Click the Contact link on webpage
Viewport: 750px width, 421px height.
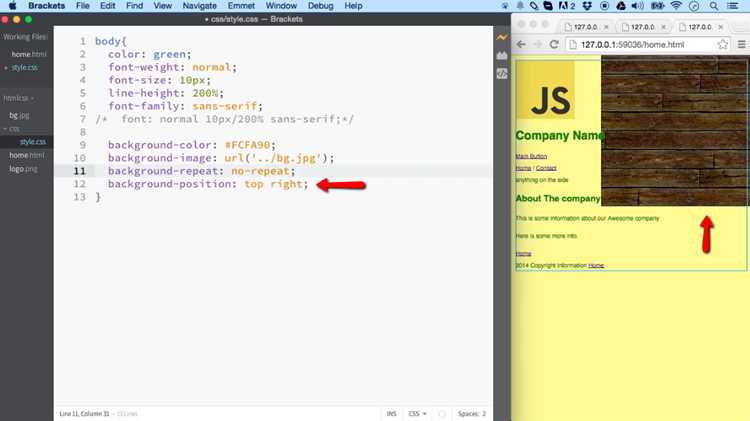(546, 168)
